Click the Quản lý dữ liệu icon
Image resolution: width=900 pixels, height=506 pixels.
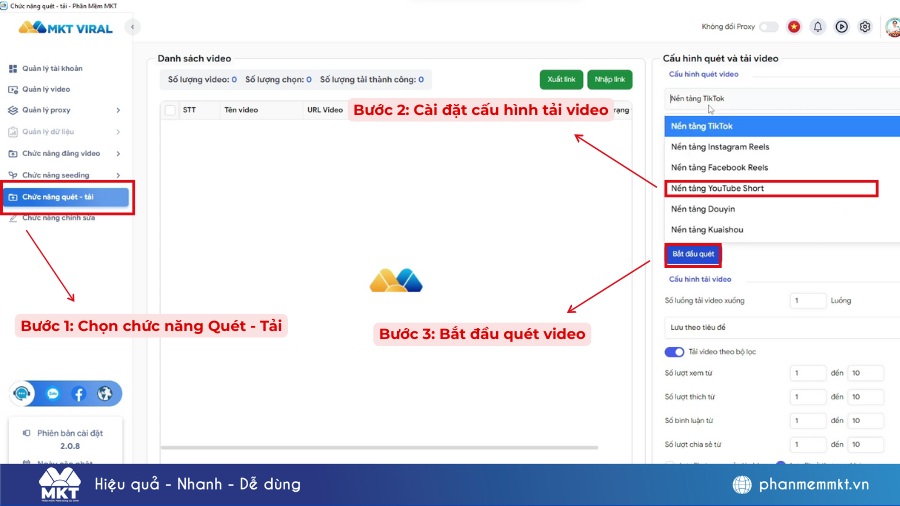tap(13, 132)
